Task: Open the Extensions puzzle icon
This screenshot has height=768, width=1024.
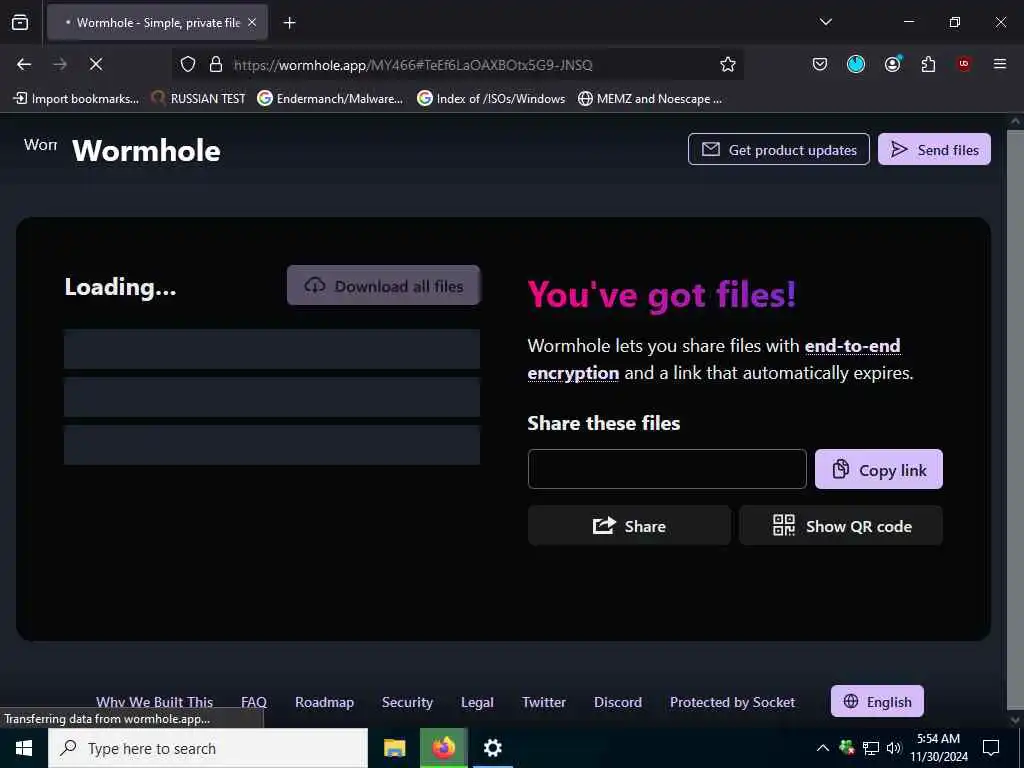Action: point(928,64)
